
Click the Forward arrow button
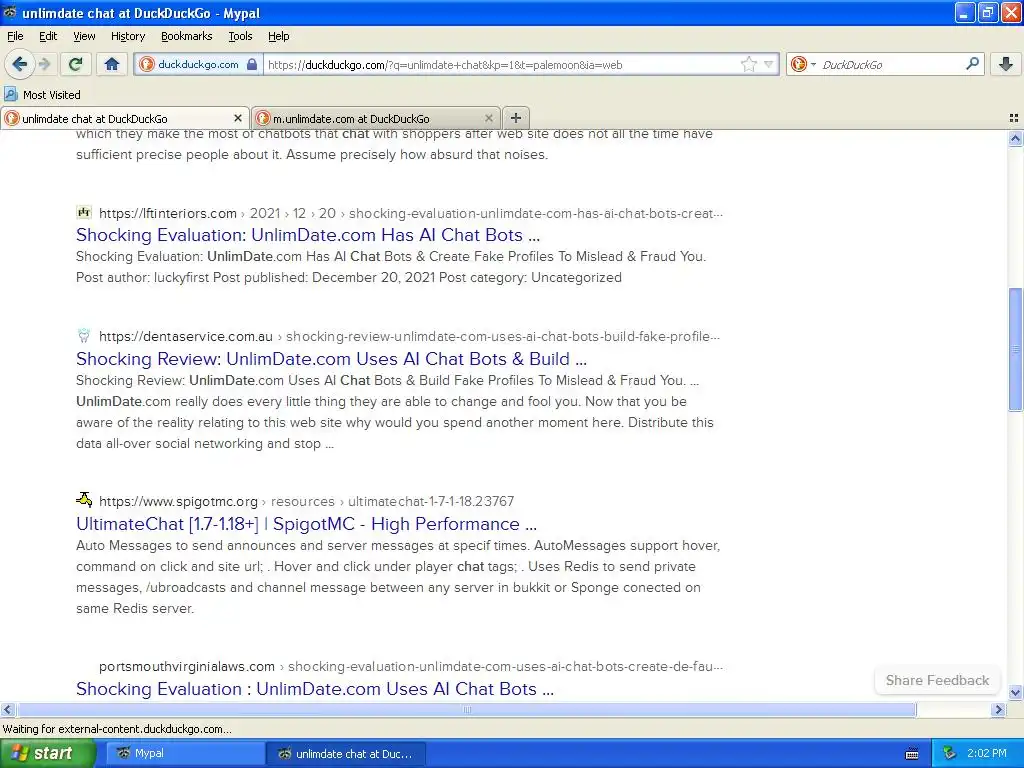[x=44, y=64]
